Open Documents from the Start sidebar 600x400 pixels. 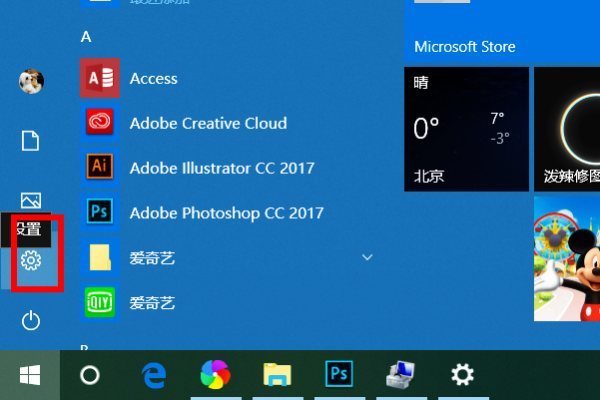click(30, 141)
